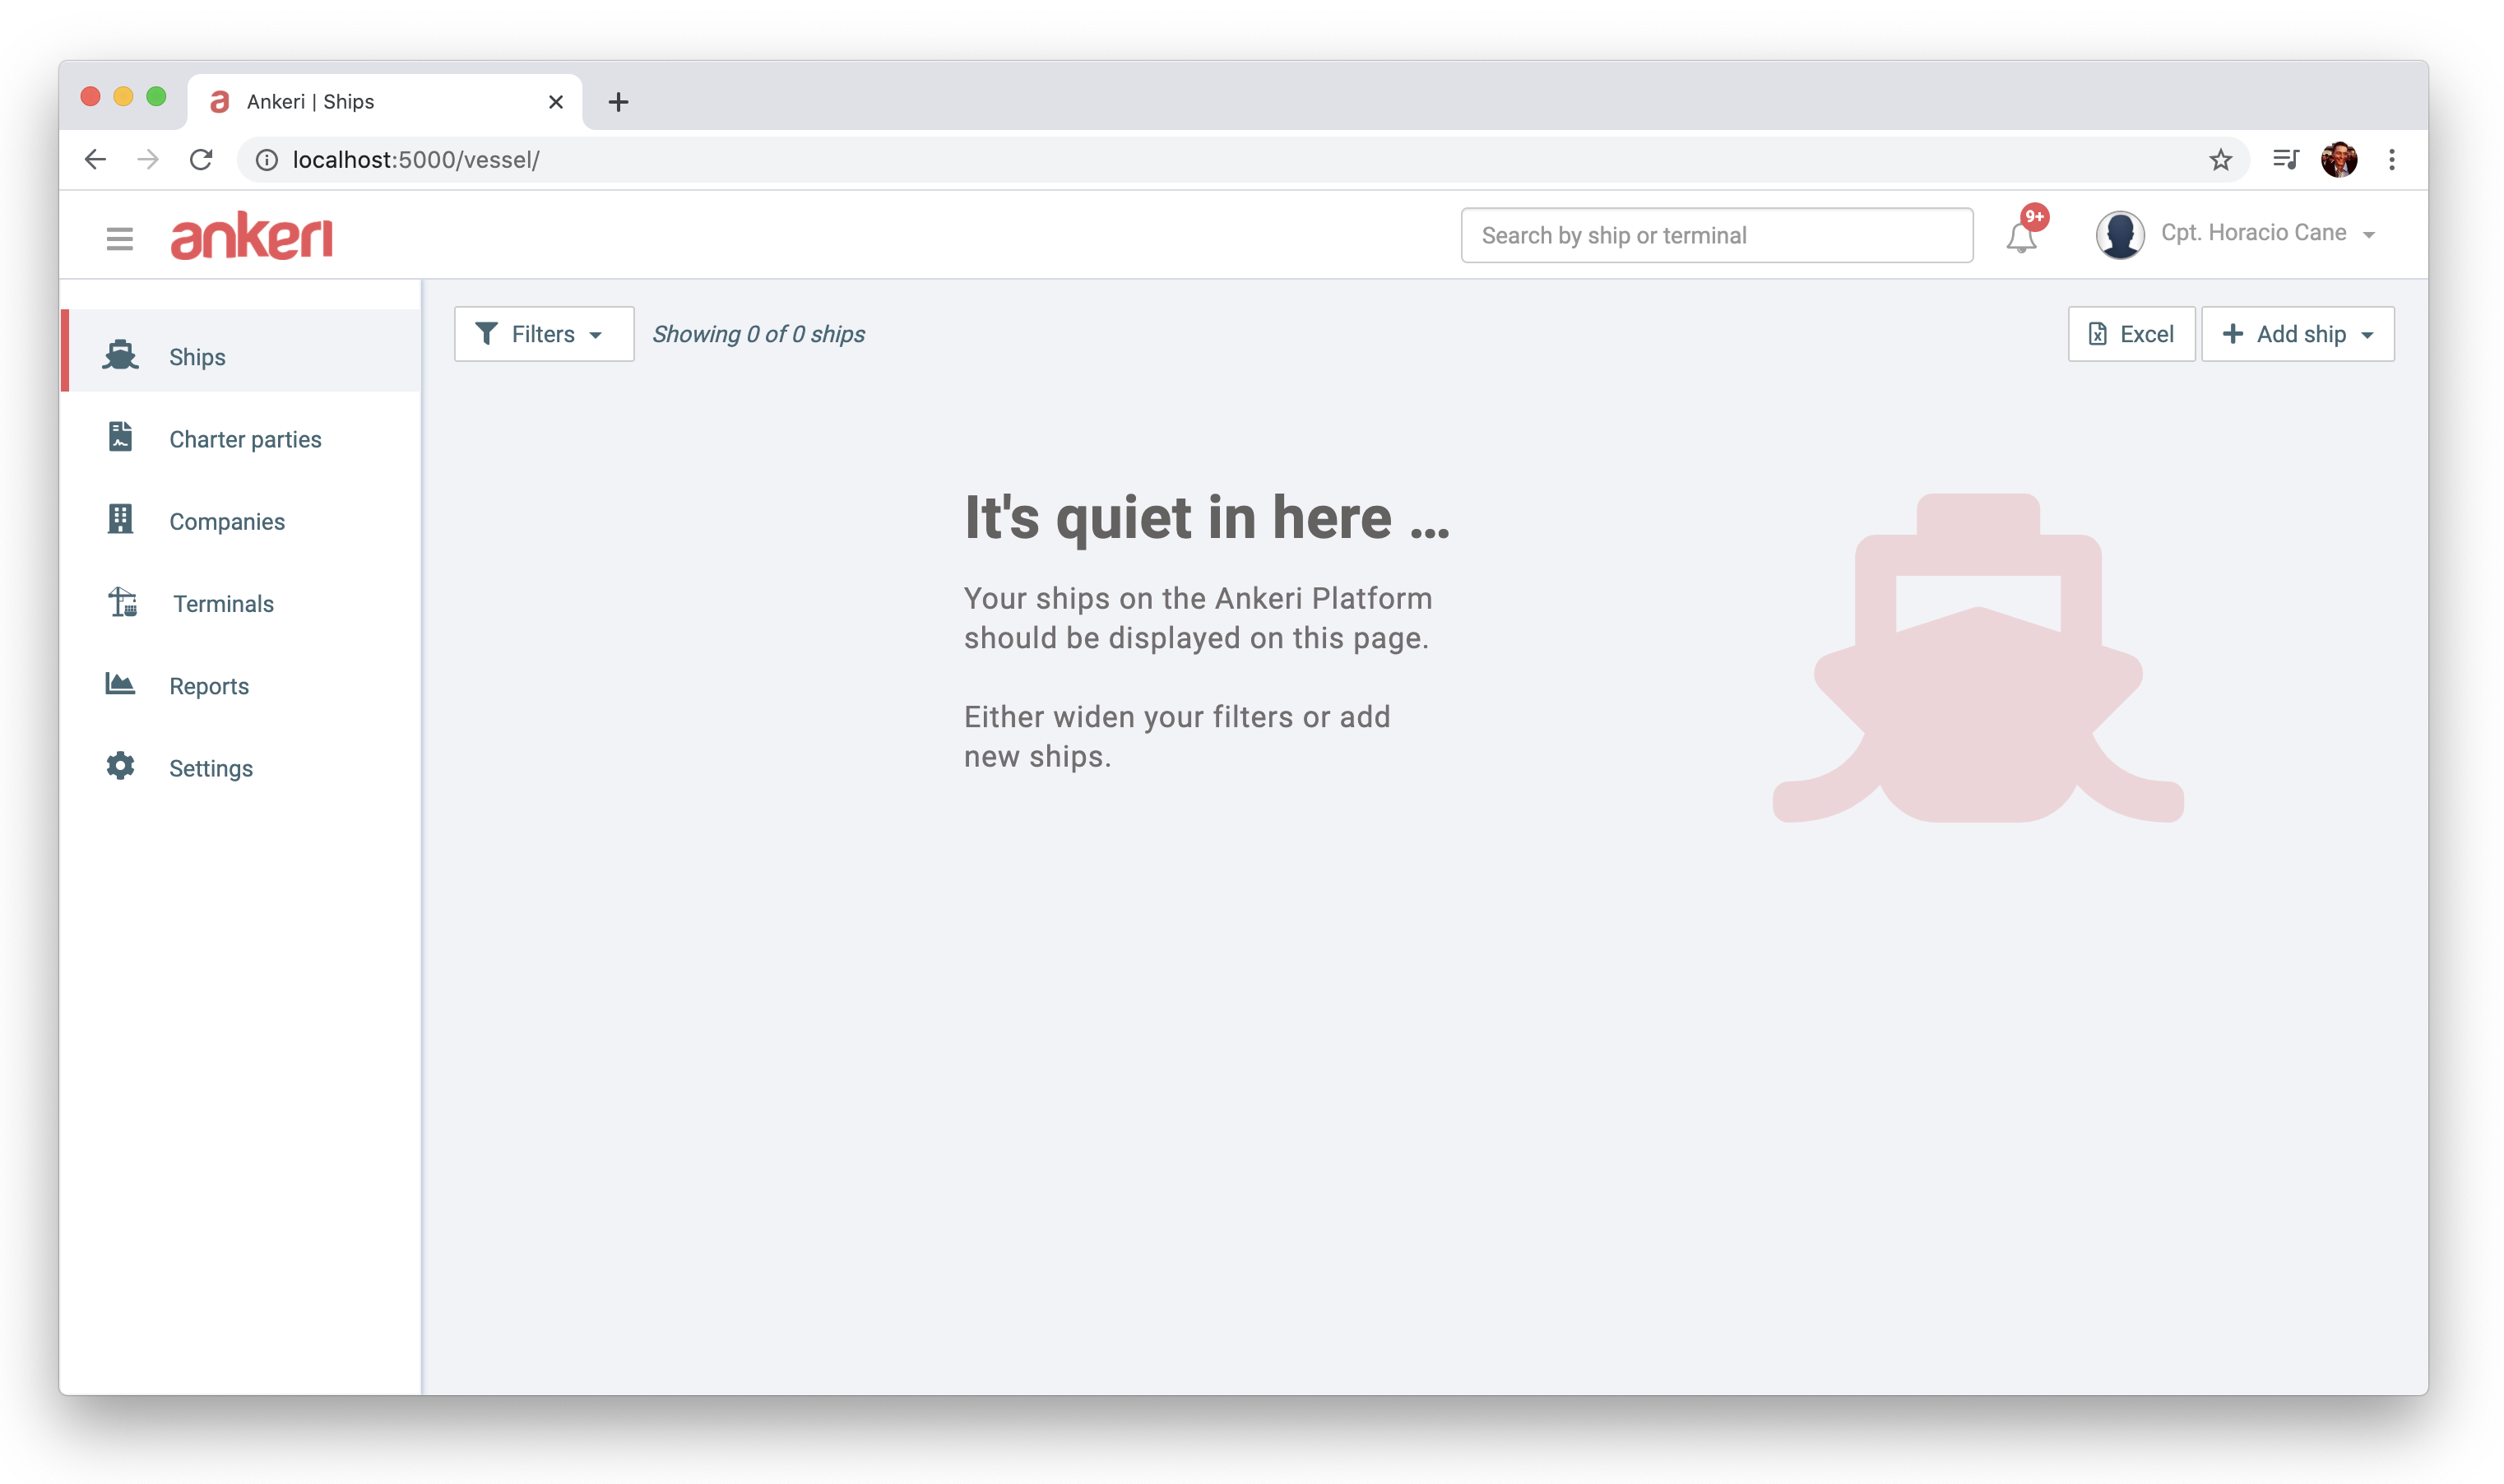2504x1484 pixels.
Task: Open the hamburger menu icon
Action: [x=119, y=238]
